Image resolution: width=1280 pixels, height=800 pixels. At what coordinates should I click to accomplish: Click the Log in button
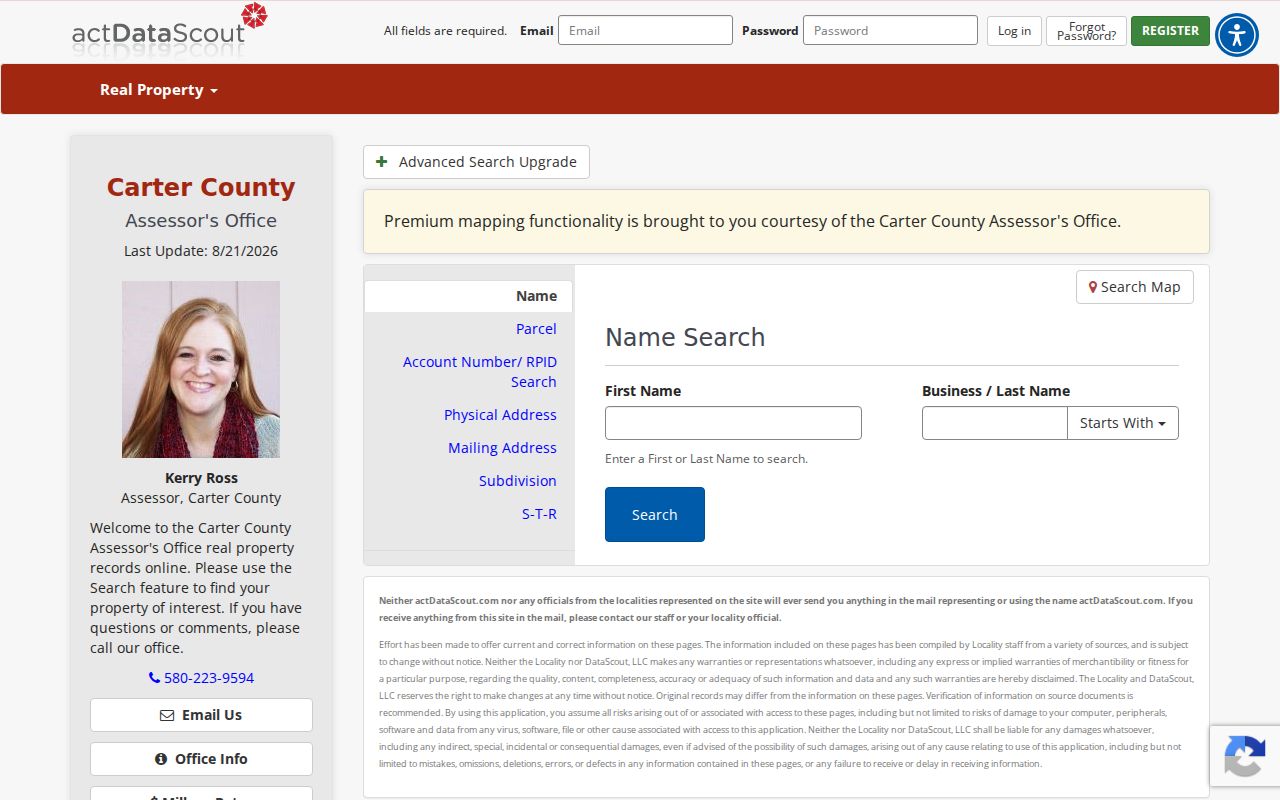click(x=1014, y=31)
